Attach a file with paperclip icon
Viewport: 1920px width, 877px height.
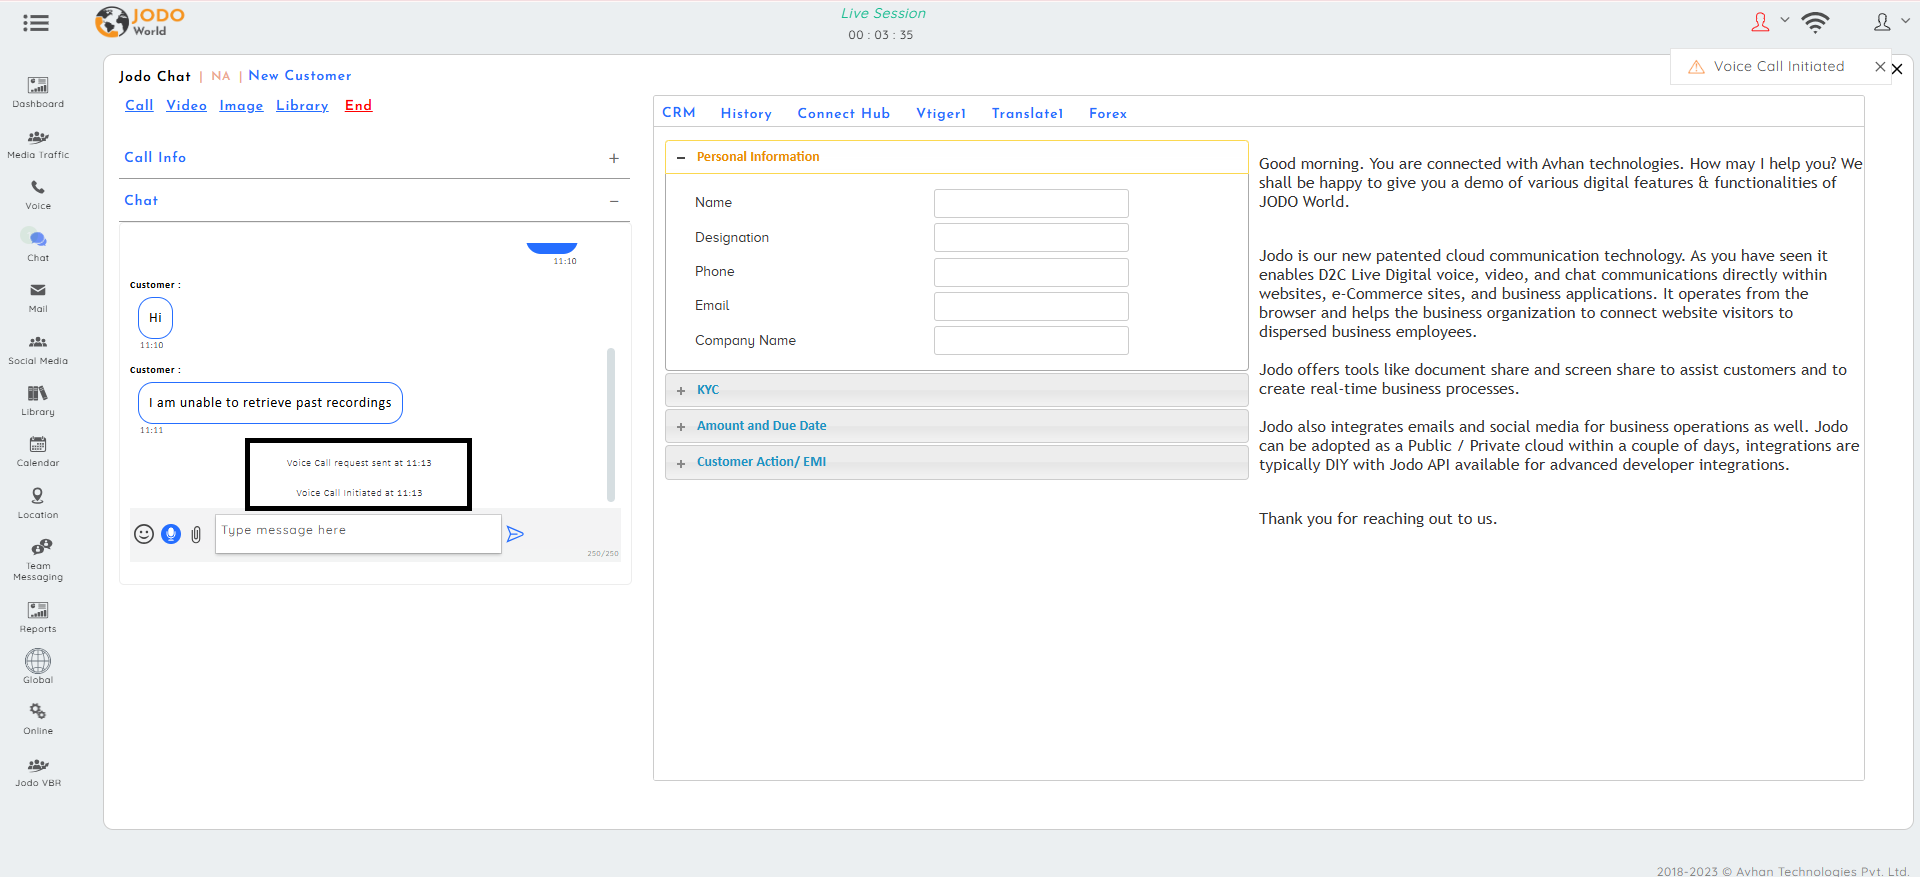tap(196, 535)
